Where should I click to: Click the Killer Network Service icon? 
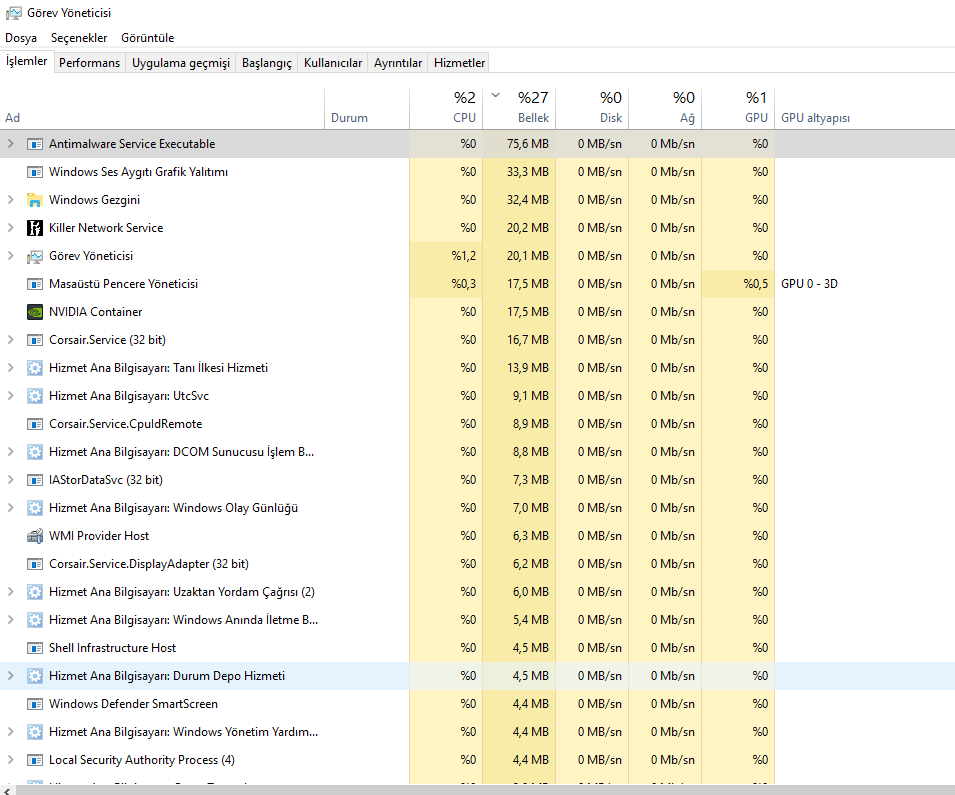35,228
